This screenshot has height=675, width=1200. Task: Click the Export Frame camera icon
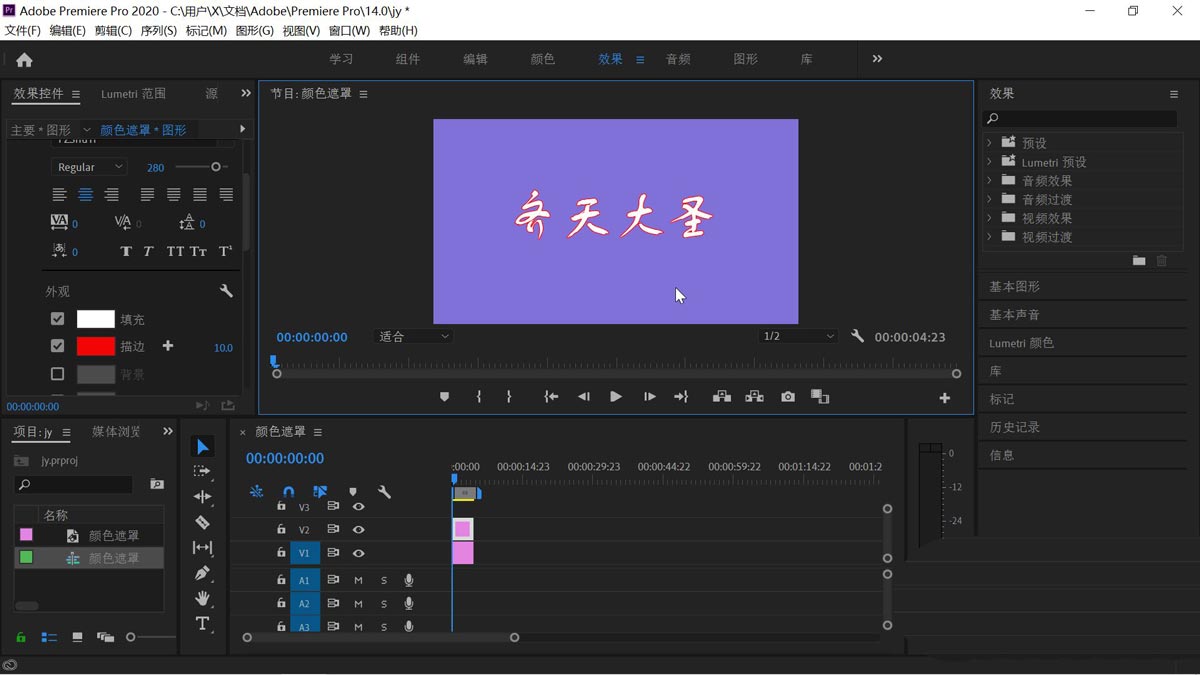coord(788,396)
